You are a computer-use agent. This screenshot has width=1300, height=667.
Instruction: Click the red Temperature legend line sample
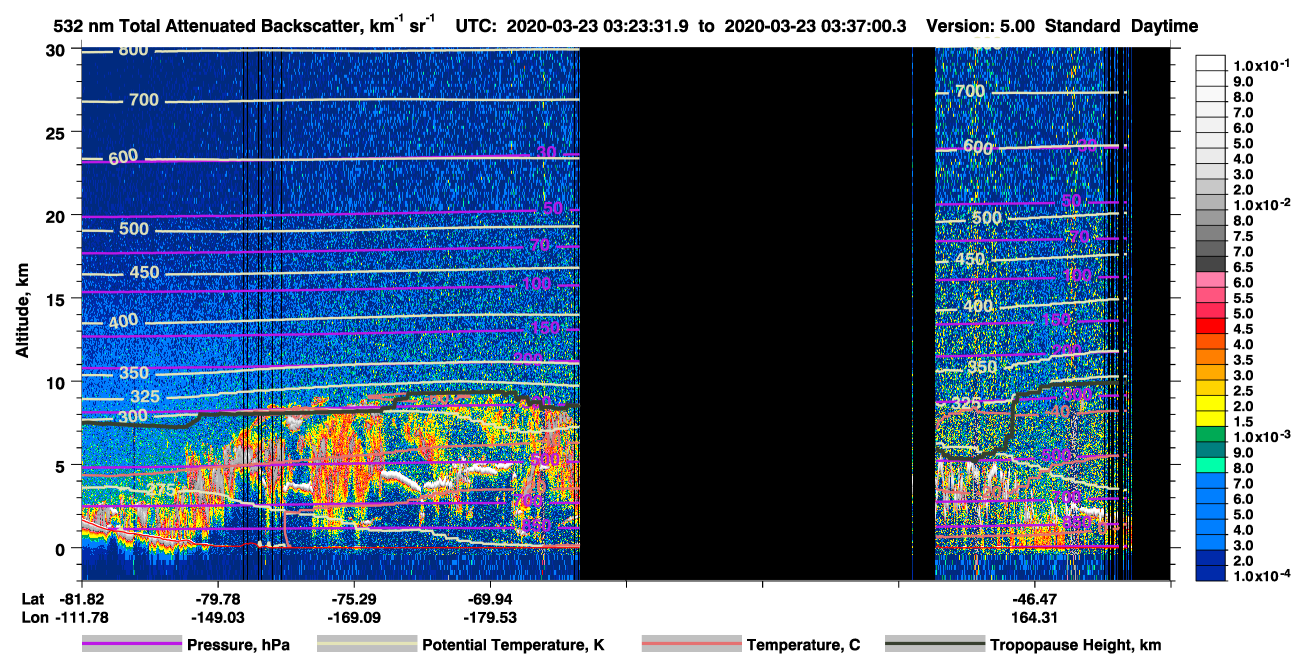(691, 645)
